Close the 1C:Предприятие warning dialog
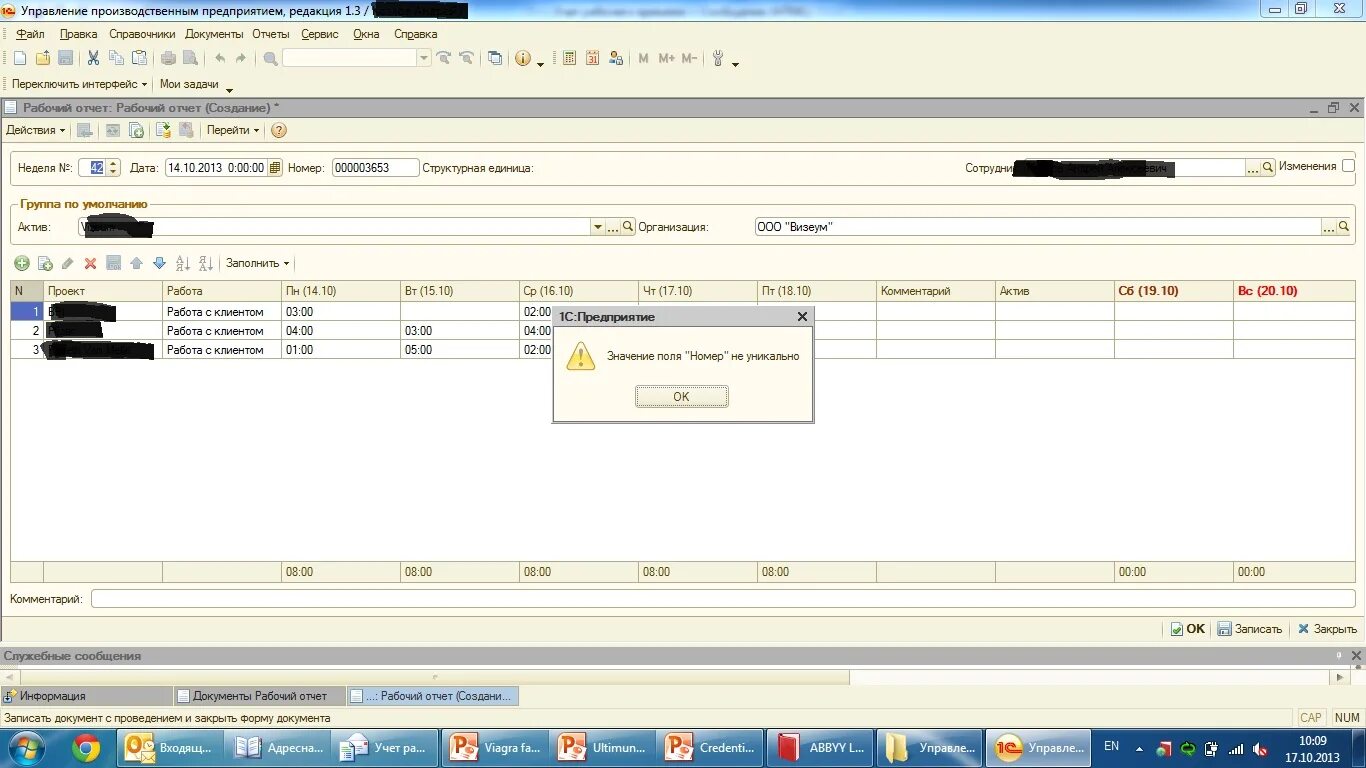Viewport: 1366px width, 768px height. coord(802,317)
